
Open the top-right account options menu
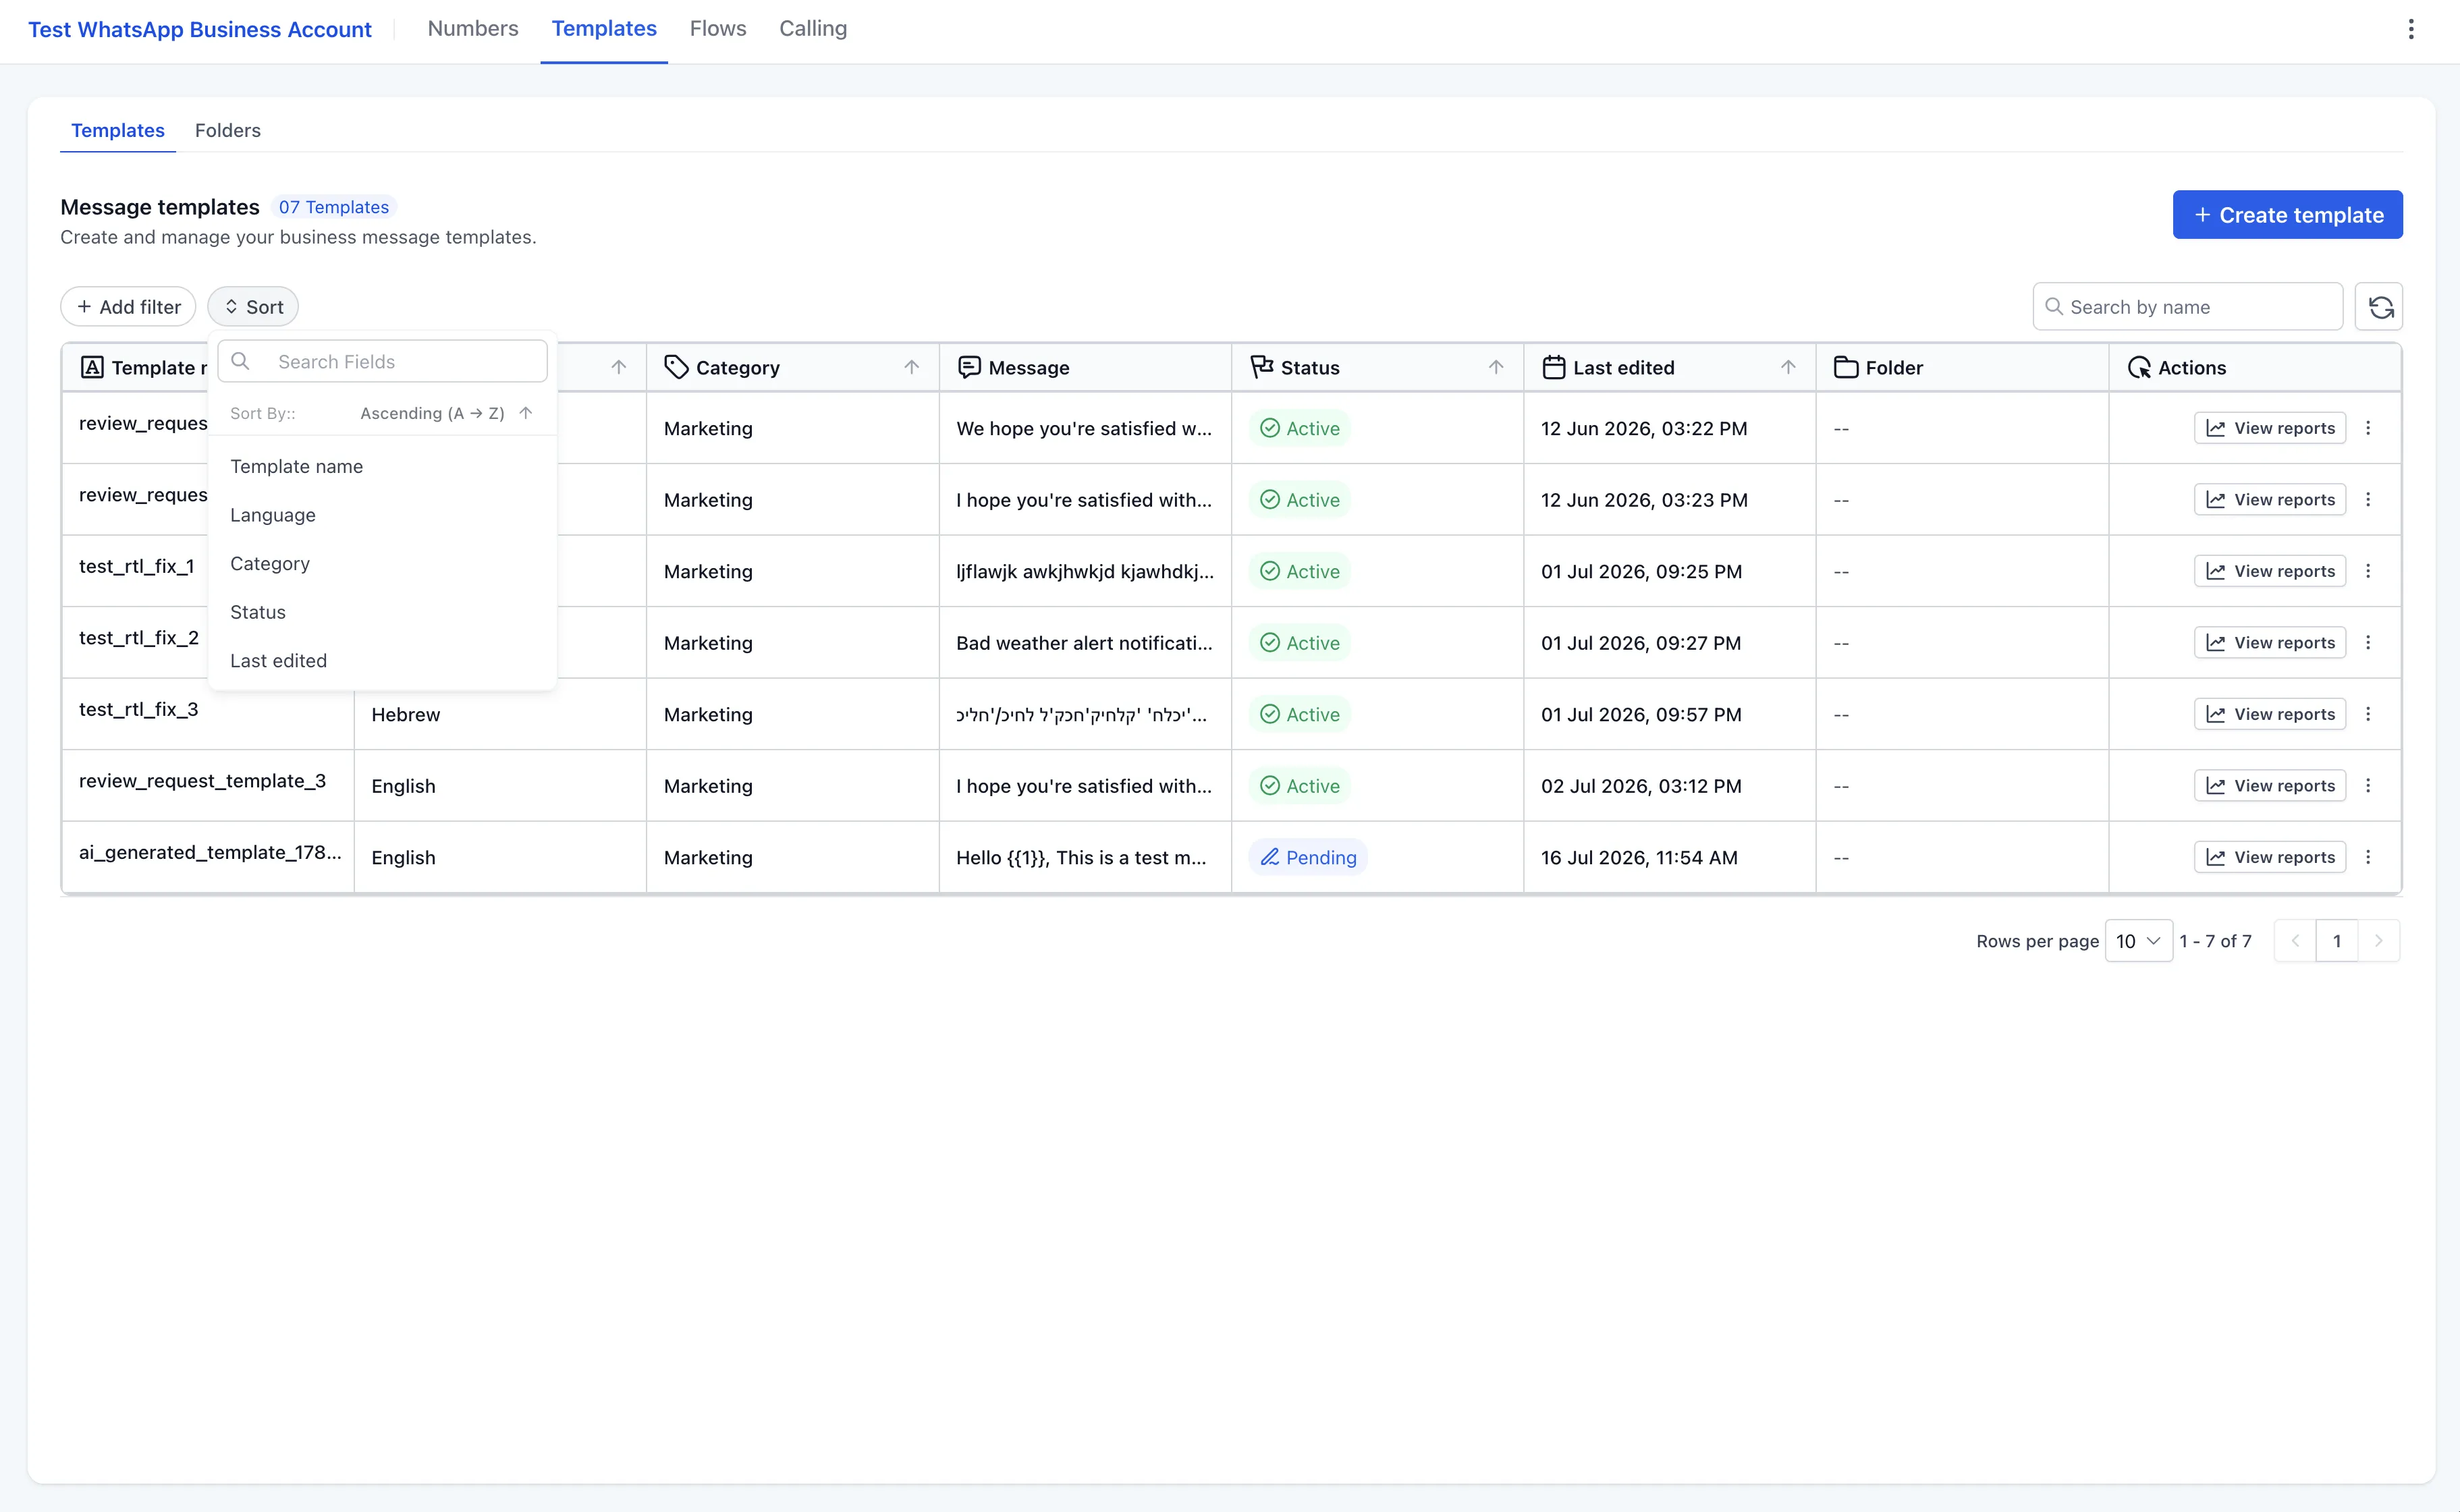tap(2411, 29)
